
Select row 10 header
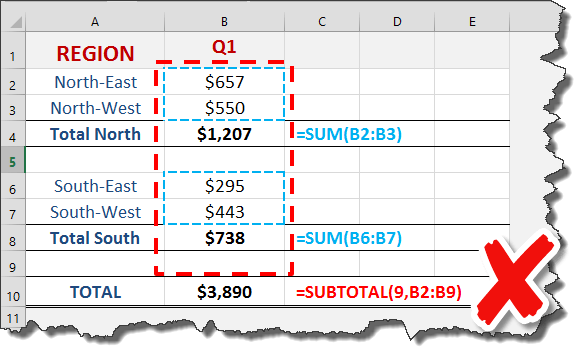click(x=13, y=292)
